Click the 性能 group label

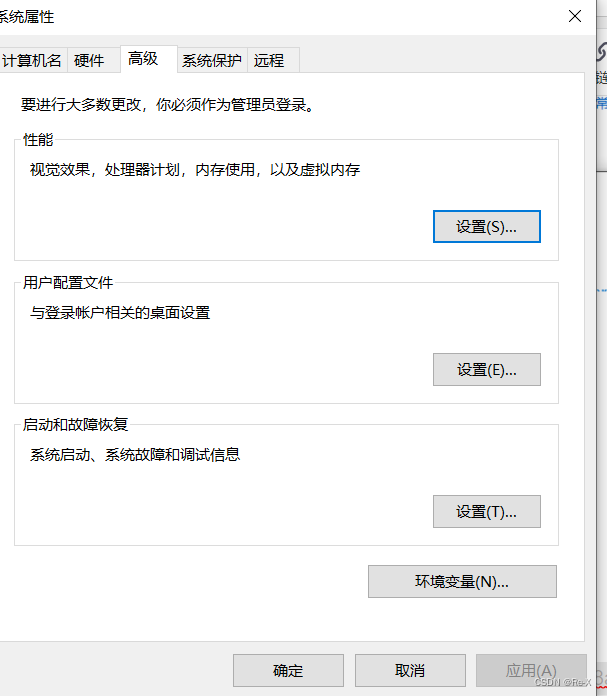38,140
